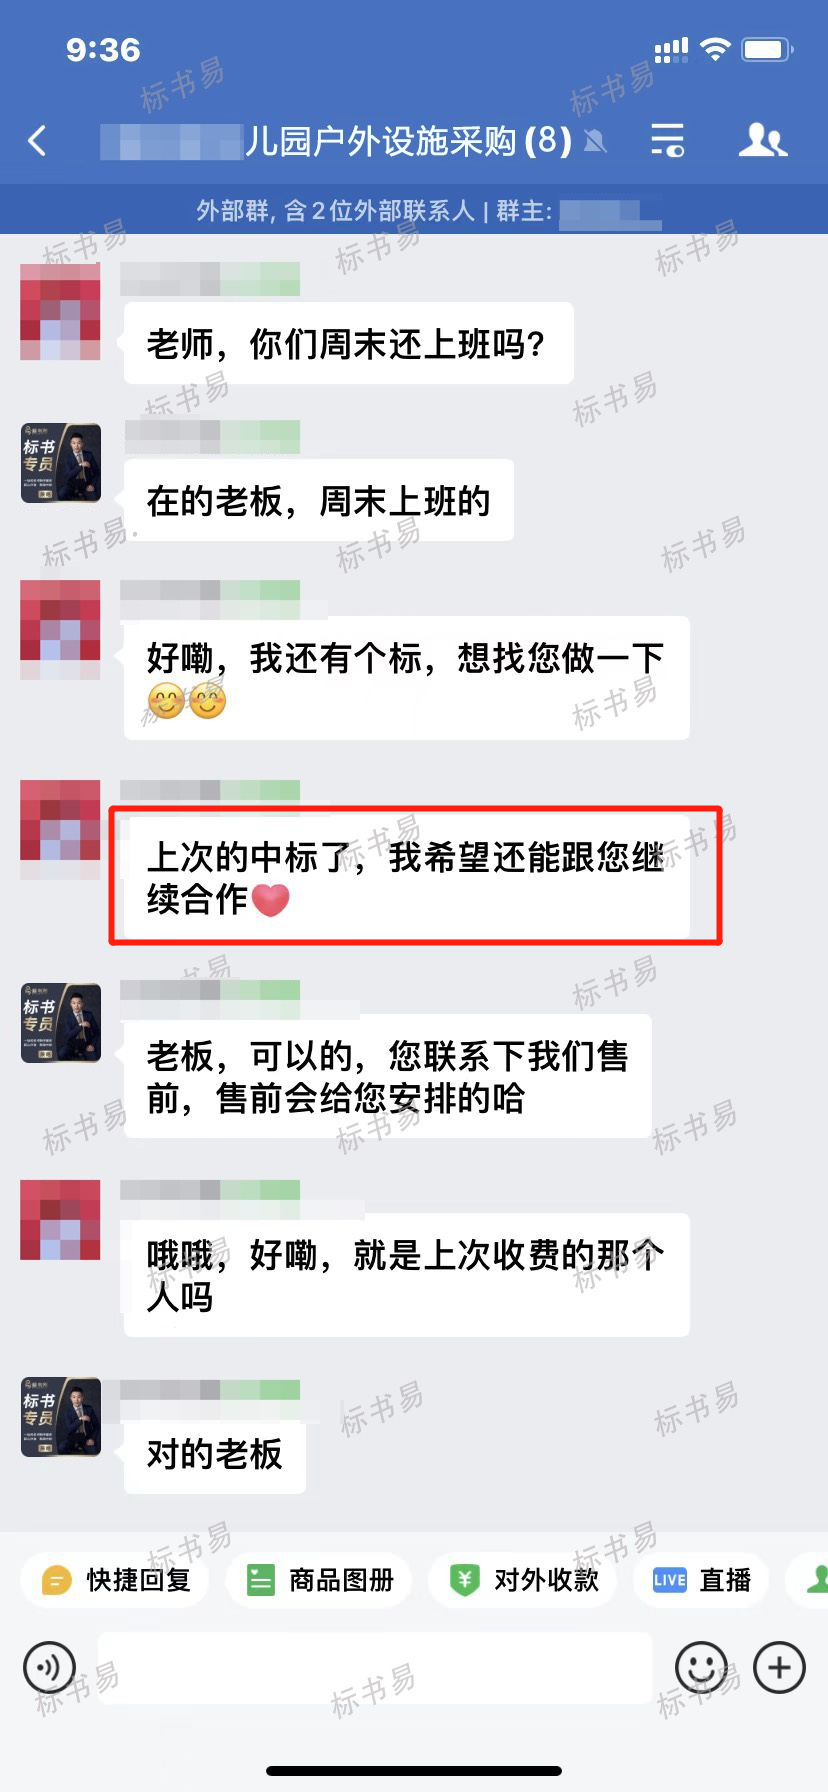
Task: Focus the message text input box
Action: 375,1667
